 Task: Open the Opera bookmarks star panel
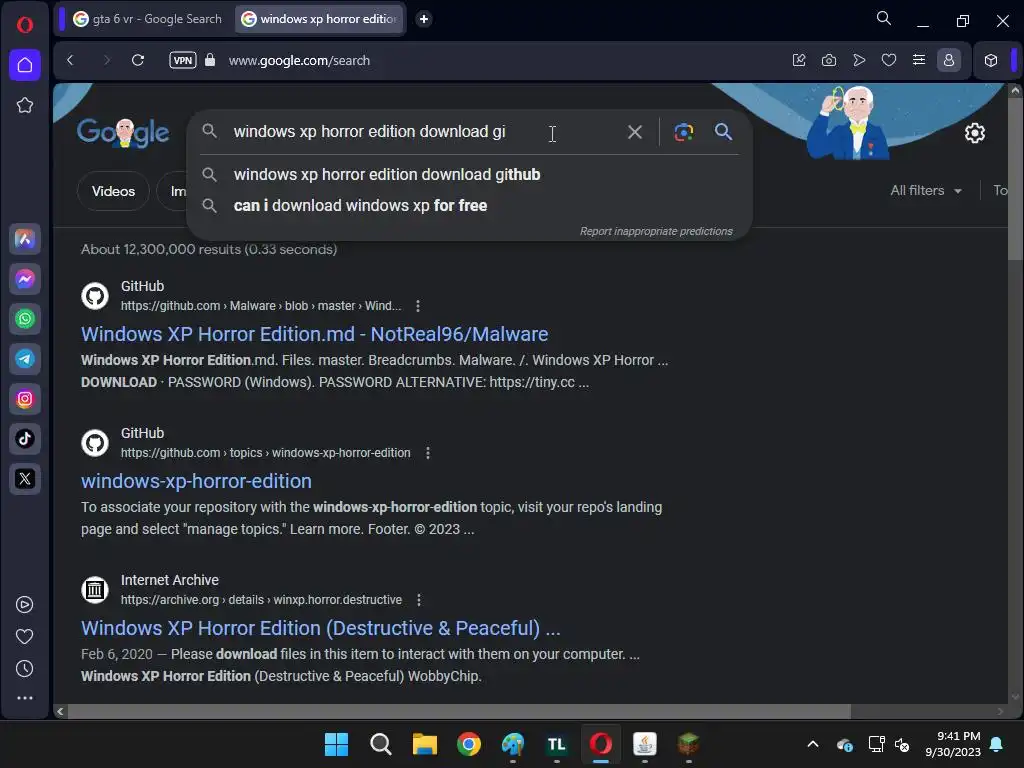point(25,105)
